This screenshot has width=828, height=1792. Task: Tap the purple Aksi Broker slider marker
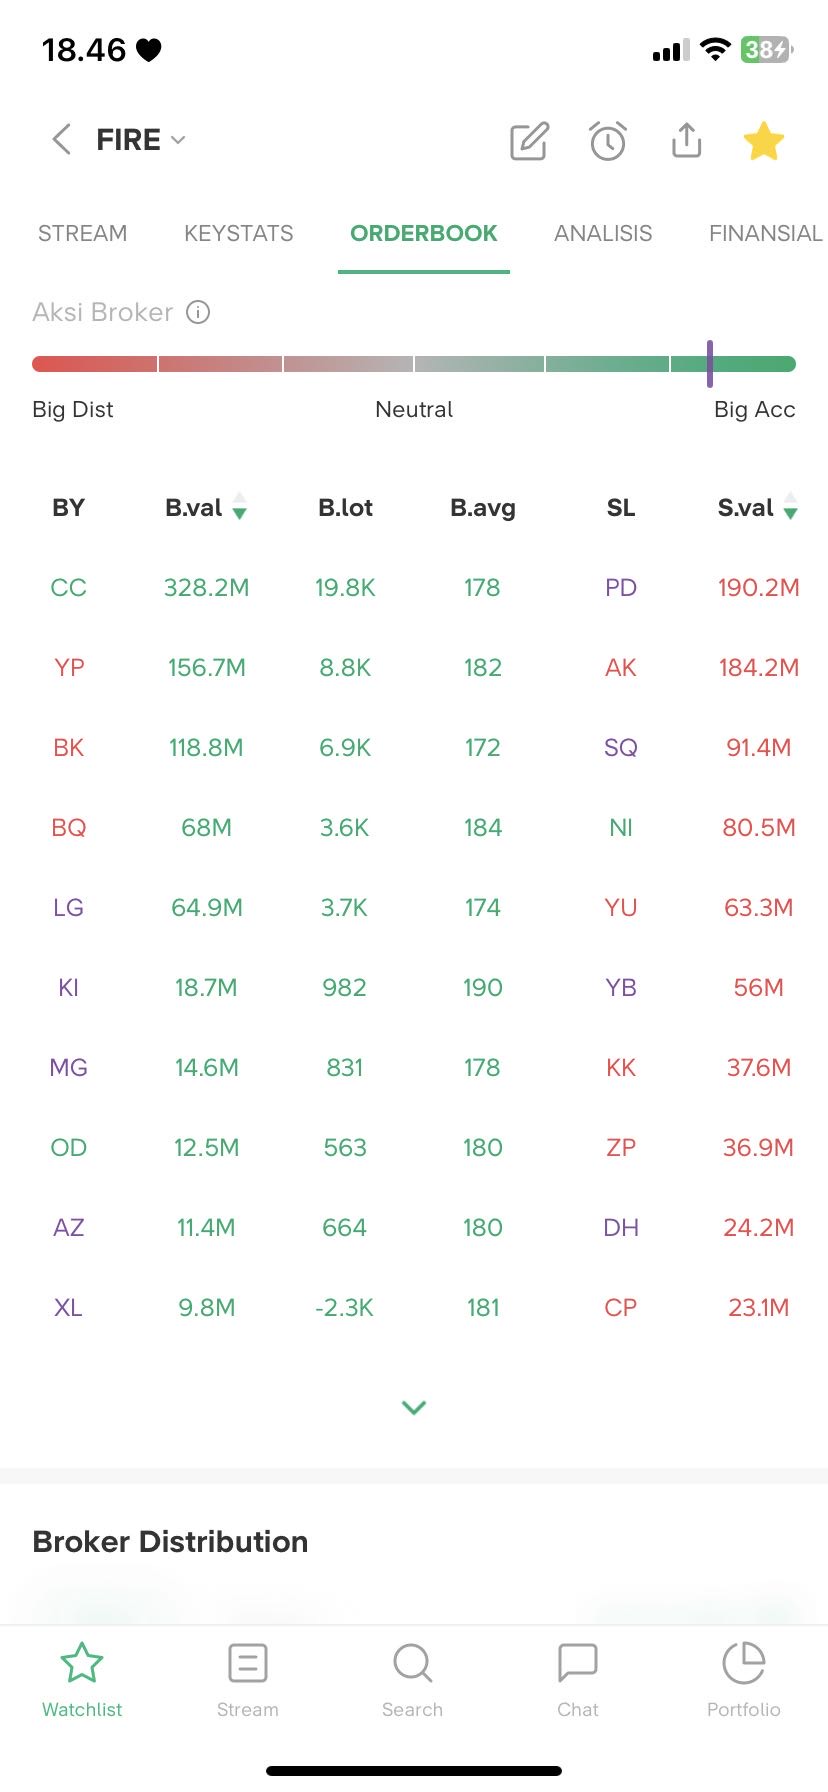710,364
